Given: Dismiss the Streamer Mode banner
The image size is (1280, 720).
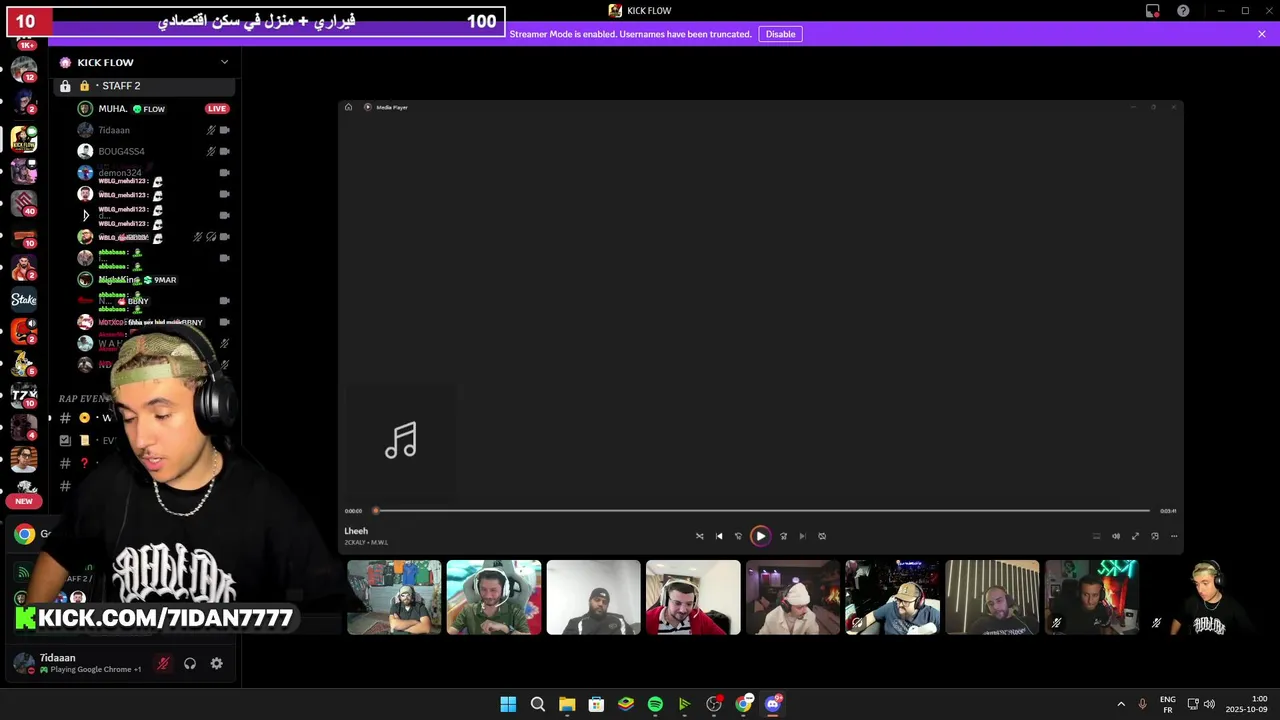Looking at the screenshot, I should [1262, 34].
